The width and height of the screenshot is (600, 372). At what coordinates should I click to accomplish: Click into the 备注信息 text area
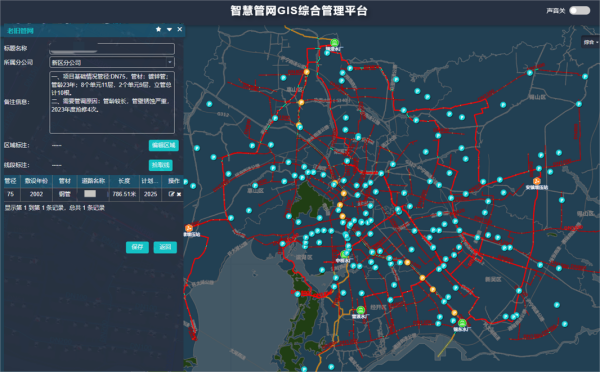(112, 102)
